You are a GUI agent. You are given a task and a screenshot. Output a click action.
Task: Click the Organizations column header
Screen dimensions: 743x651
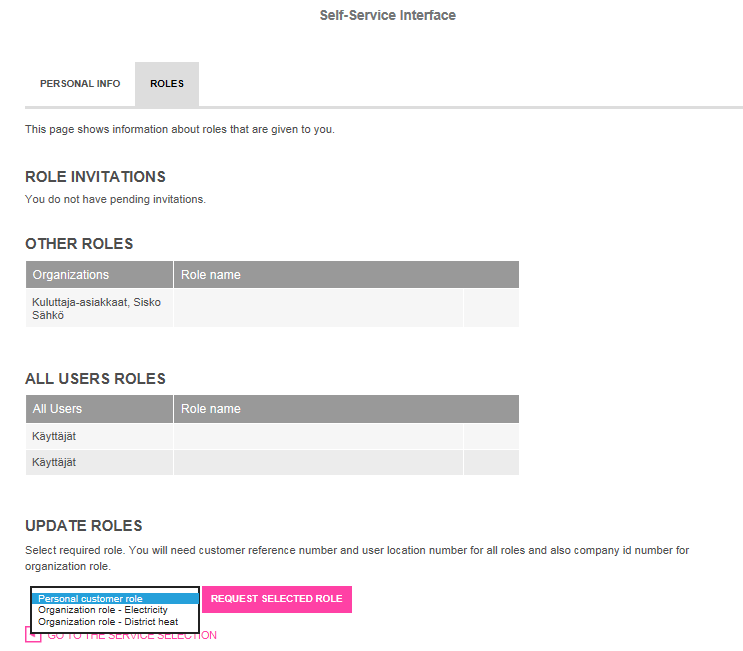click(99, 274)
